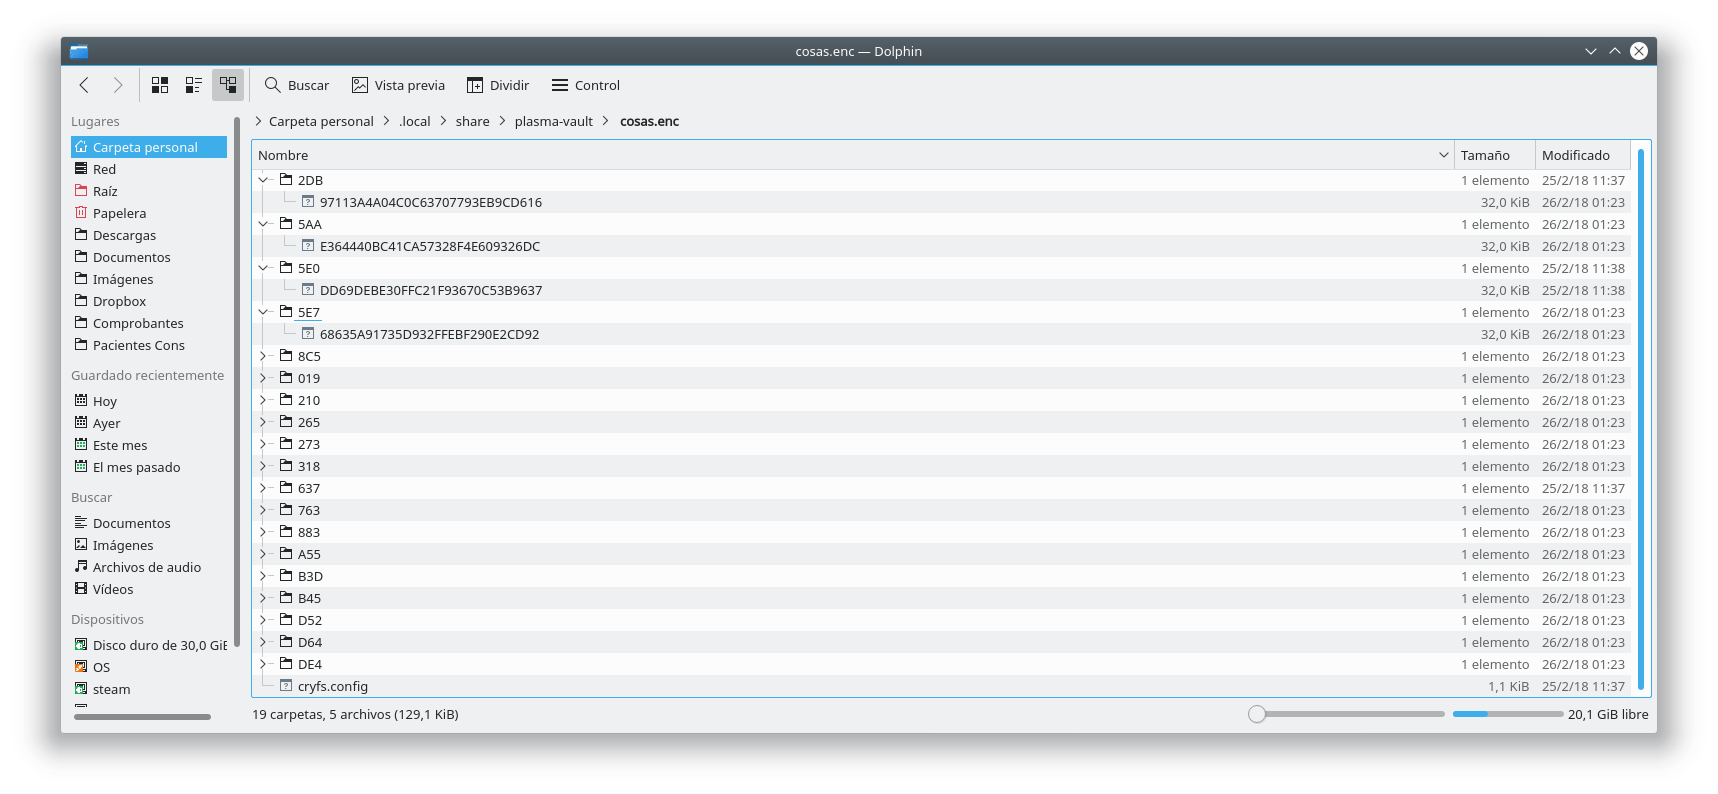The width and height of the screenshot is (1718, 794).
Task: Collapse the 5AA folder
Action: click(264, 224)
